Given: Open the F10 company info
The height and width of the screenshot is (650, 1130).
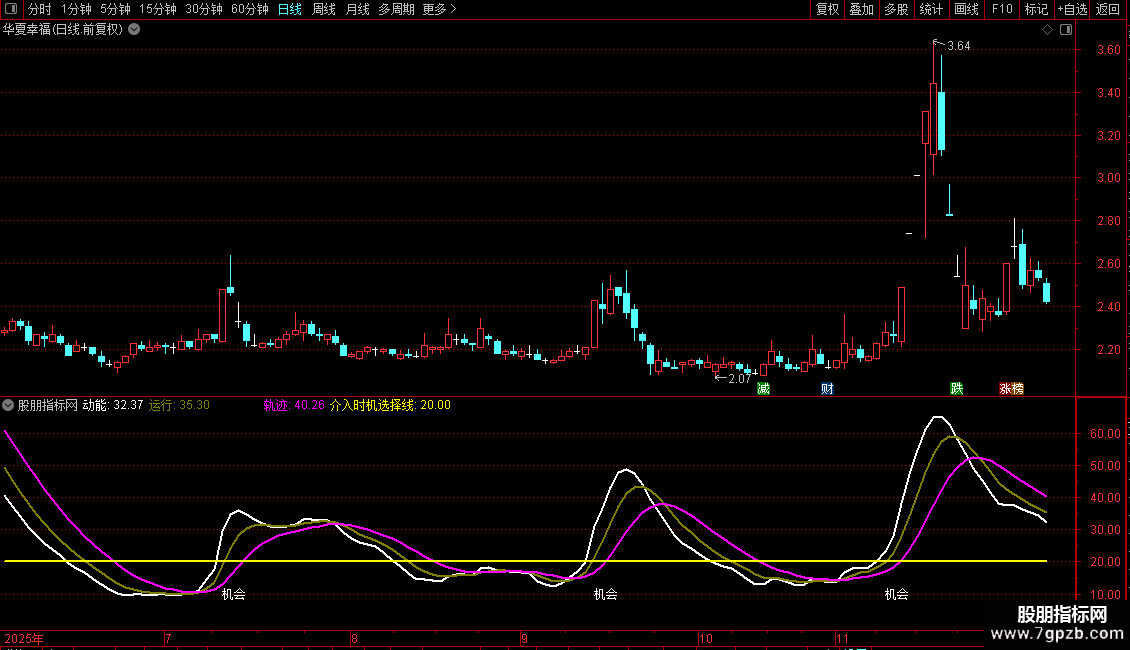Looking at the screenshot, I should coord(1002,9).
